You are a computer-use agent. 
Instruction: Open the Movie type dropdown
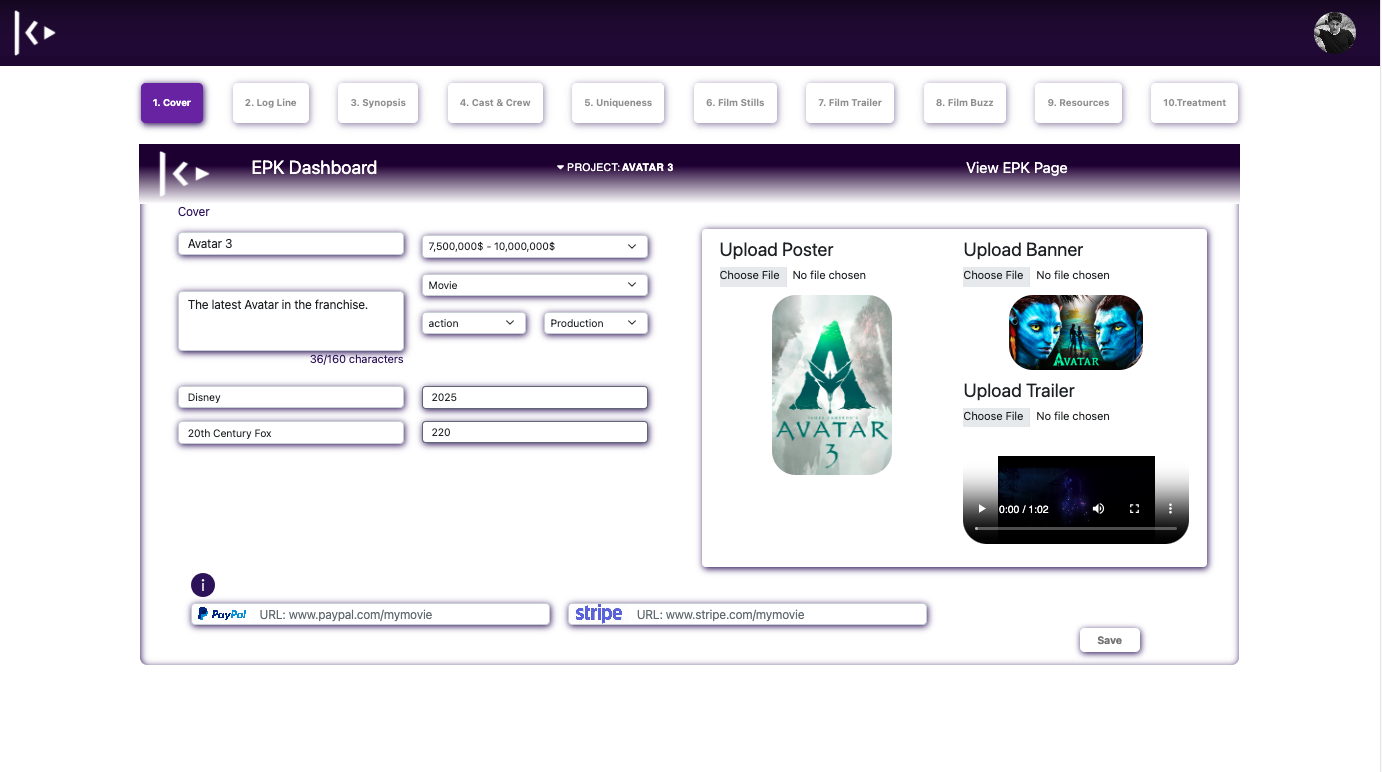(x=535, y=285)
